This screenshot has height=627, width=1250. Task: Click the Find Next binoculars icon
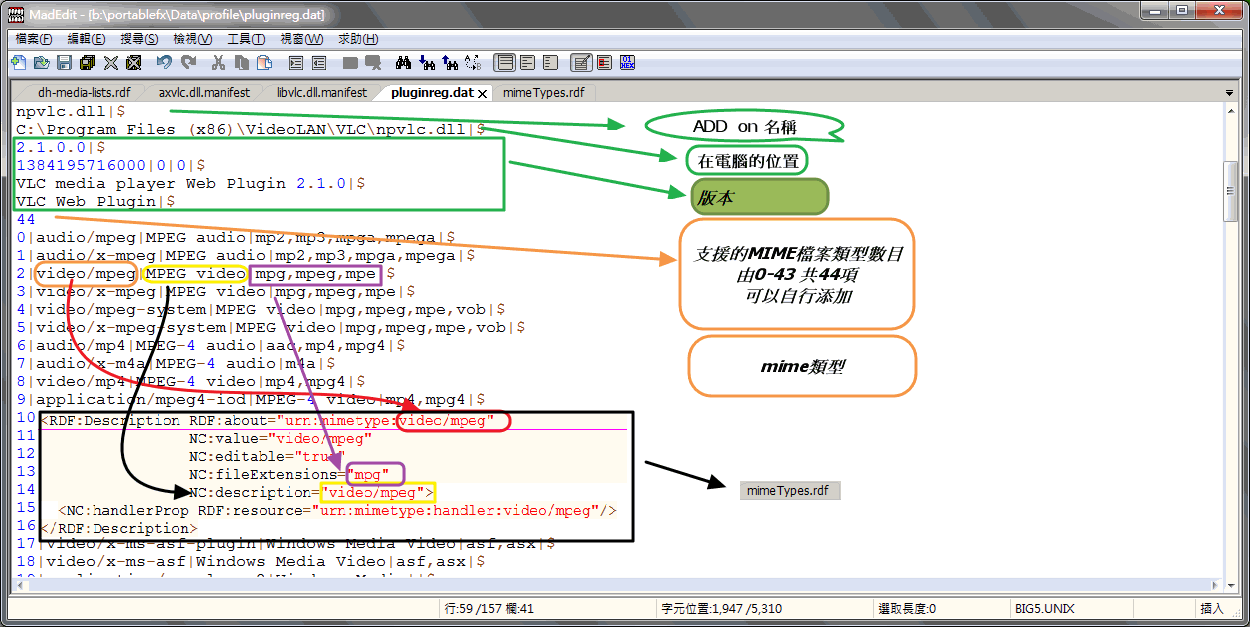427,63
